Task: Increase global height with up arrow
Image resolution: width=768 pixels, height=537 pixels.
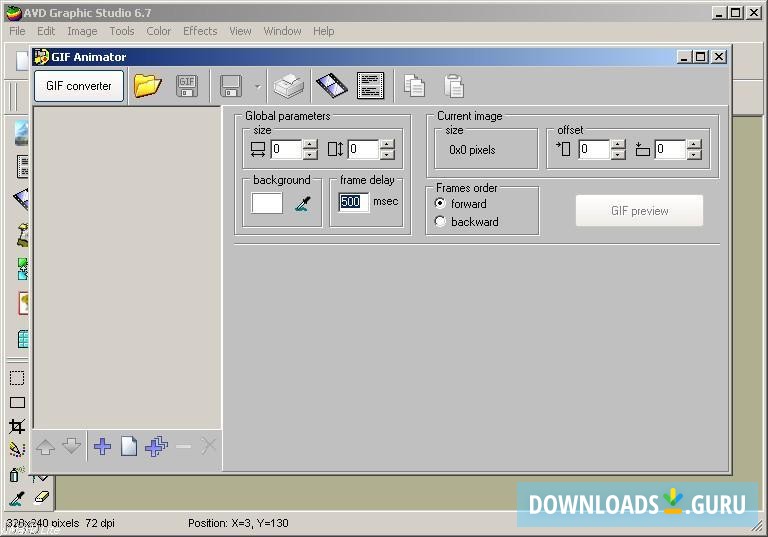Action: tap(387, 144)
